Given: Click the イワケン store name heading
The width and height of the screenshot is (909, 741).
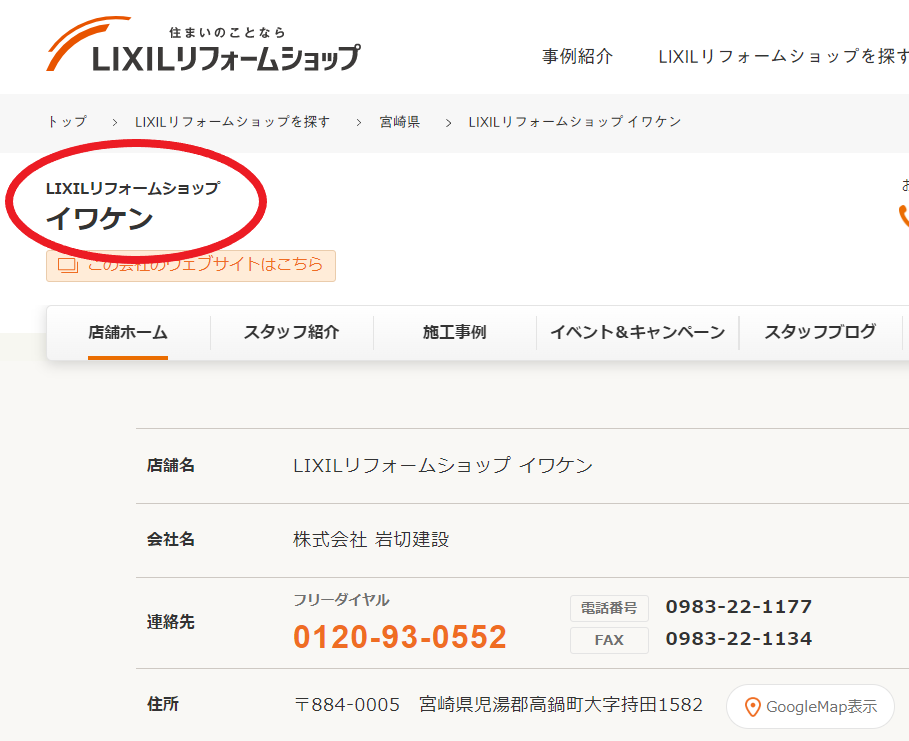Looking at the screenshot, I should click(x=99, y=219).
